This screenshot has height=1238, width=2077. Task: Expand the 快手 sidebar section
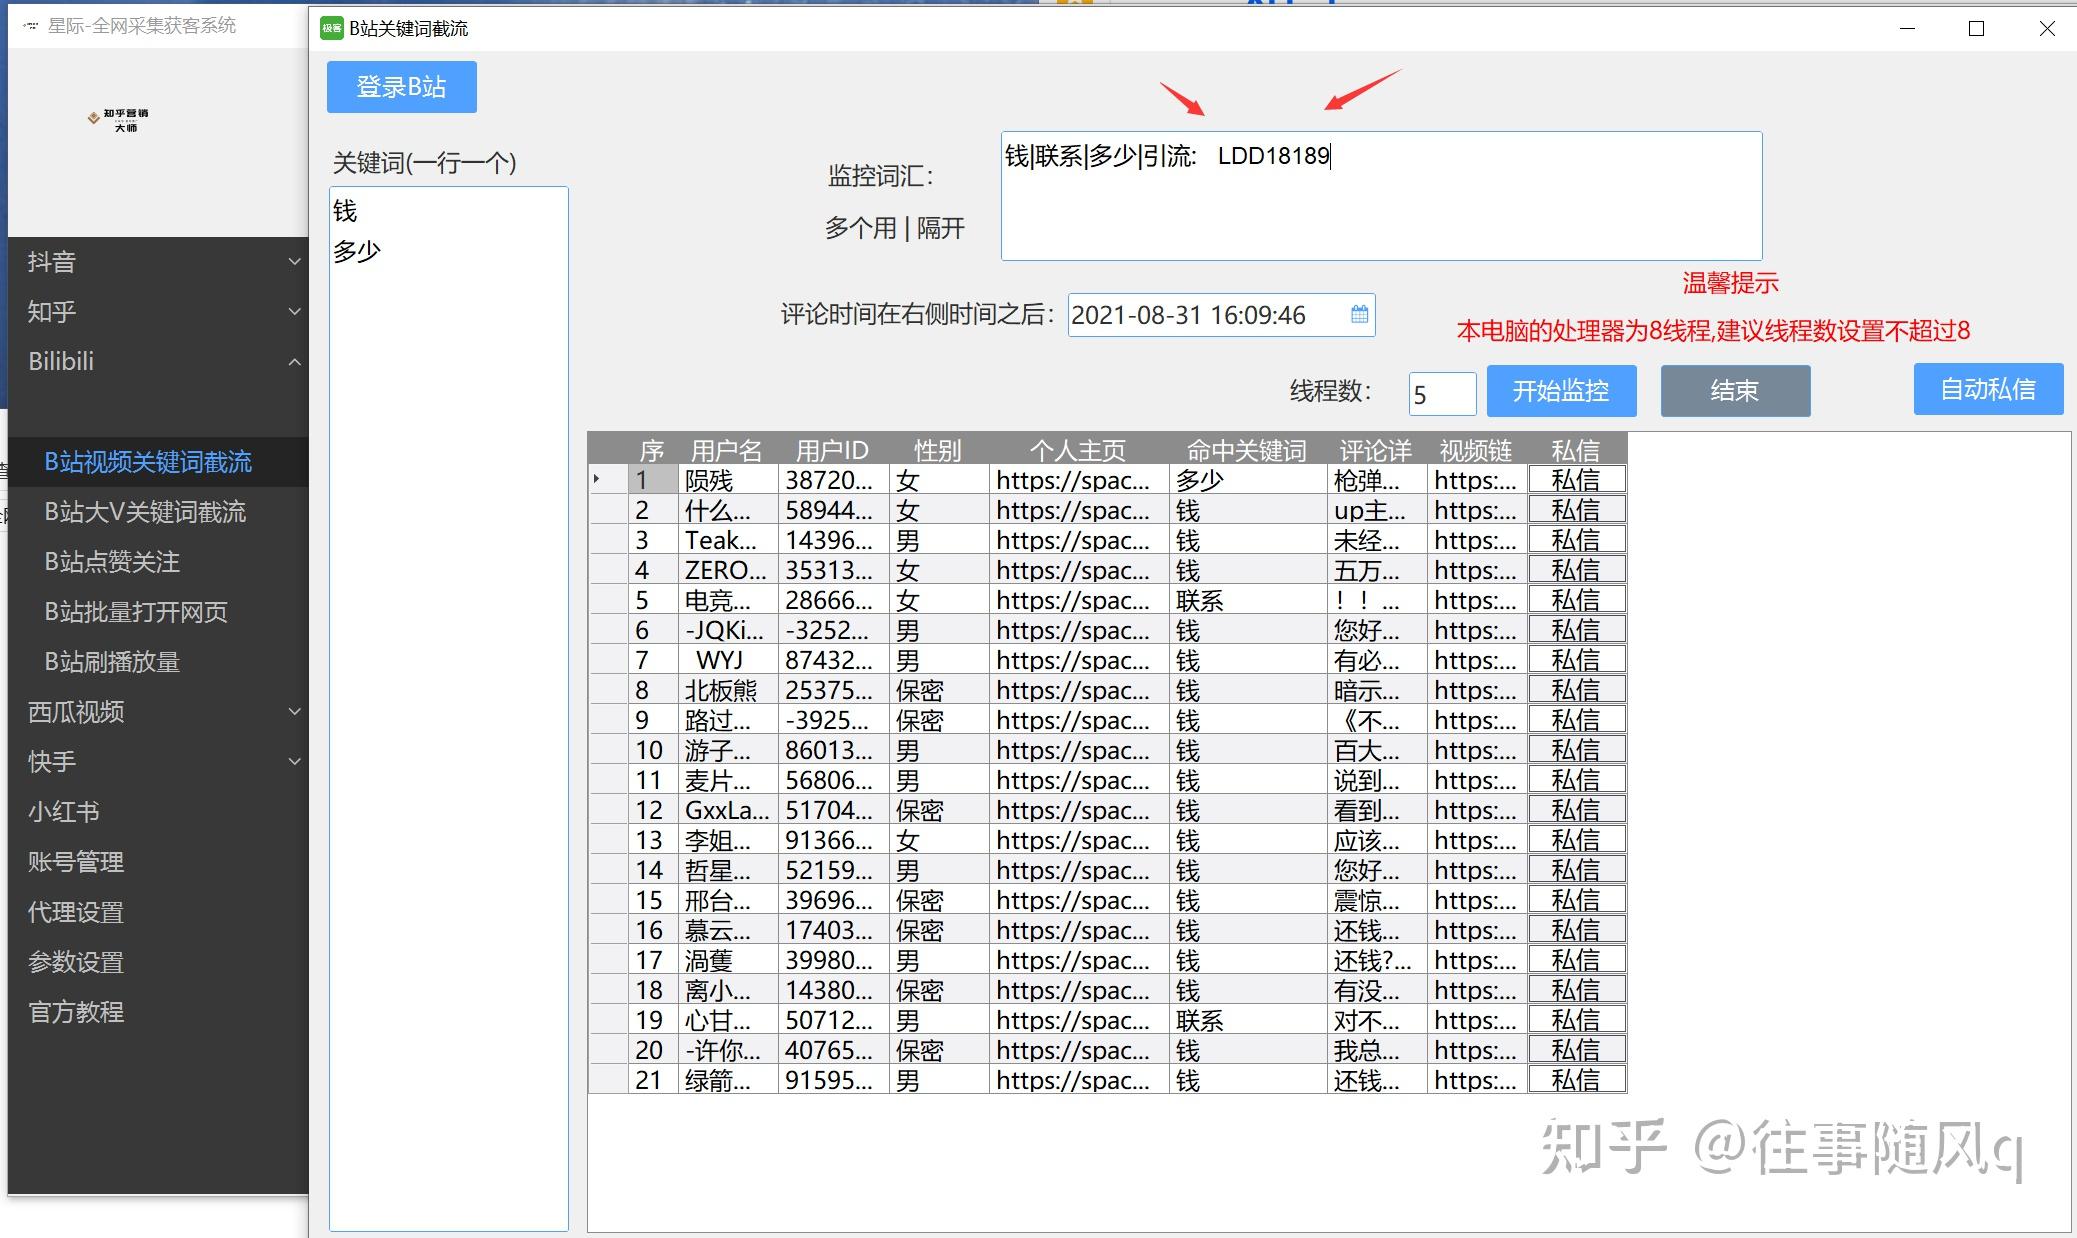click(x=294, y=762)
